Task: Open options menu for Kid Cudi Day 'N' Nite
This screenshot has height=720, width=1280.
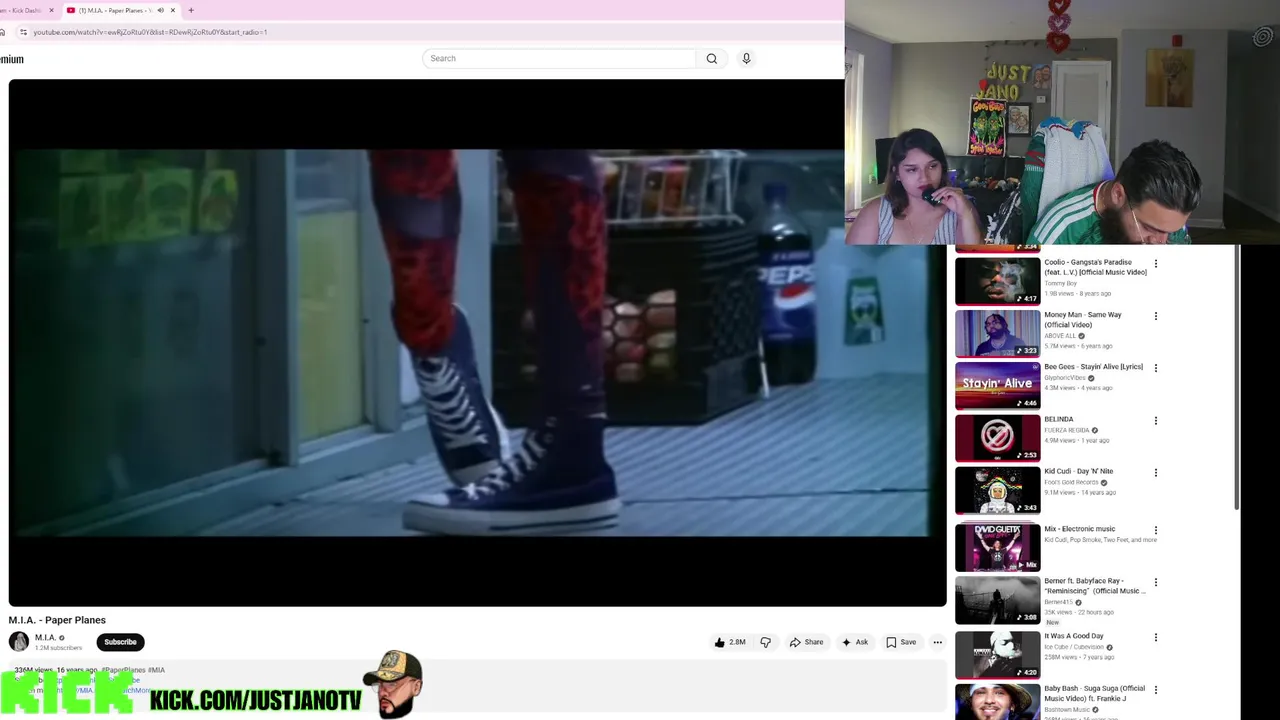Action: tap(1156, 473)
